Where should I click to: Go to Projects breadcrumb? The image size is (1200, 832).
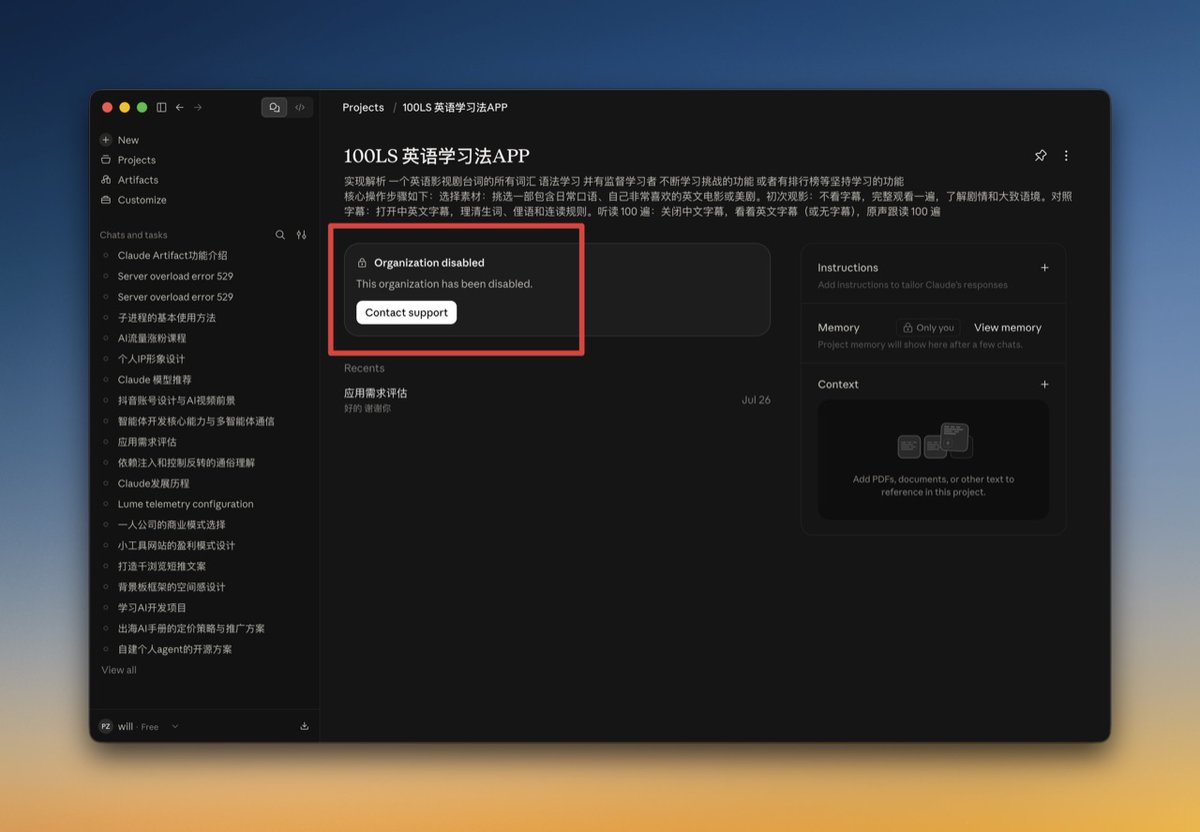pos(363,107)
